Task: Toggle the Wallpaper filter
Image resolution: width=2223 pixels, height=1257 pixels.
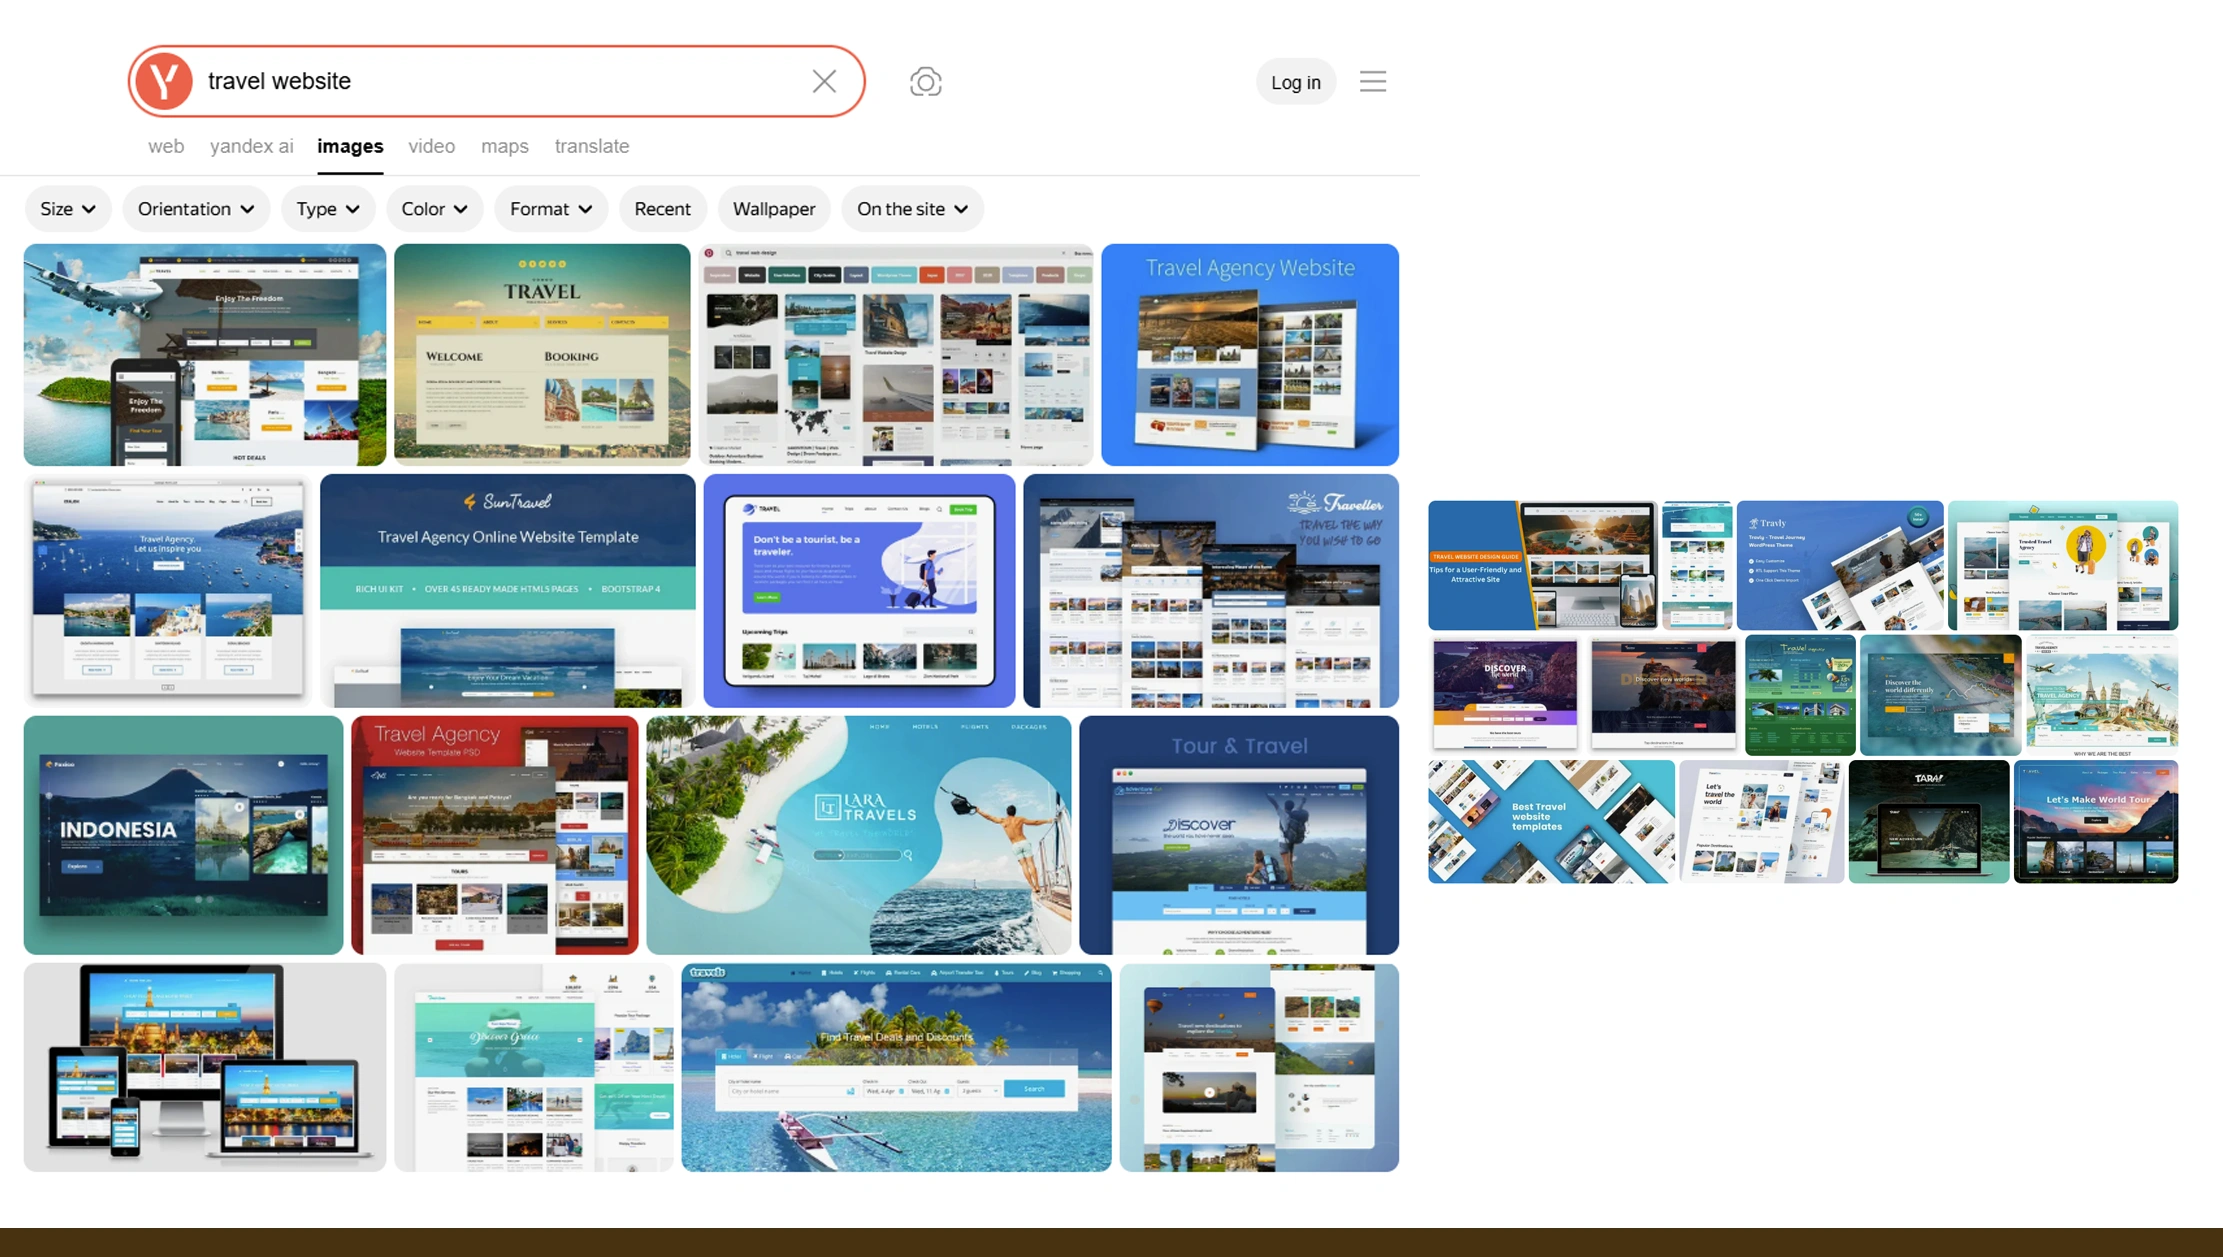Action: pyautogui.click(x=773, y=209)
